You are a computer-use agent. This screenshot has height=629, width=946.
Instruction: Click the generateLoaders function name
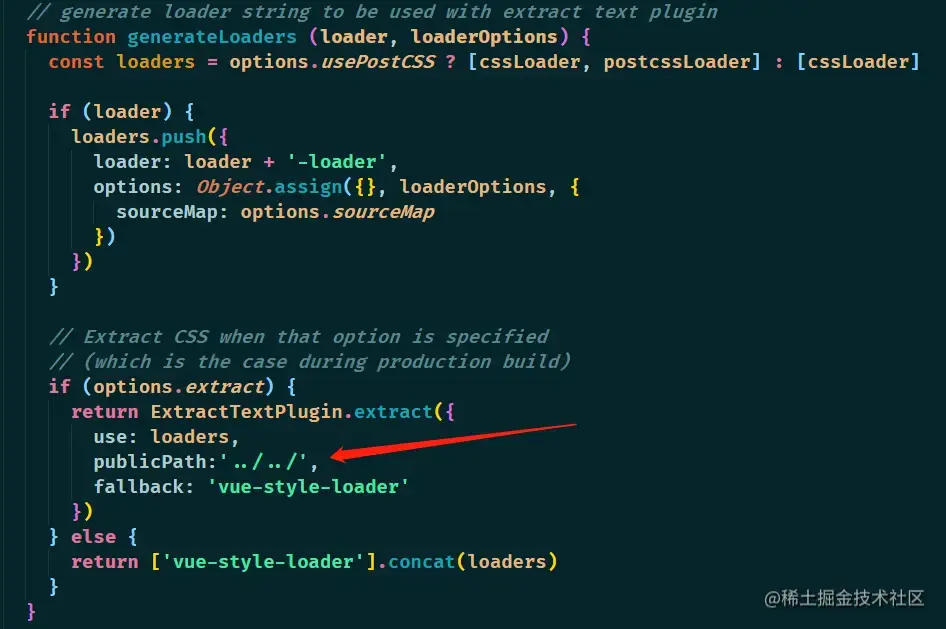tap(212, 37)
